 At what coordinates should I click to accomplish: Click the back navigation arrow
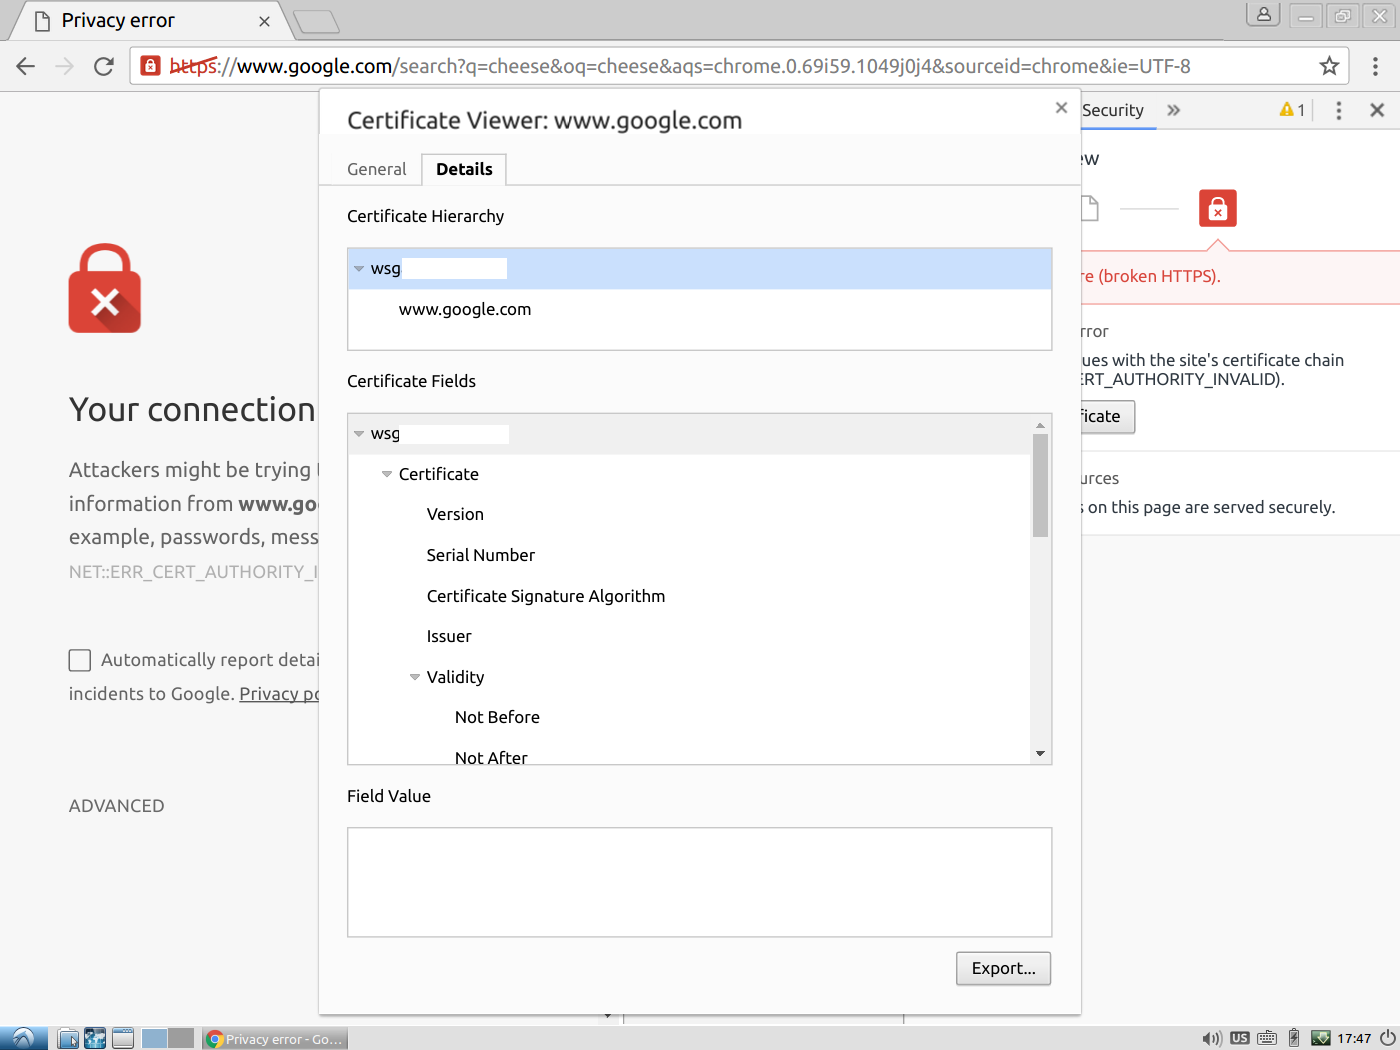pyautogui.click(x=25, y=66)
